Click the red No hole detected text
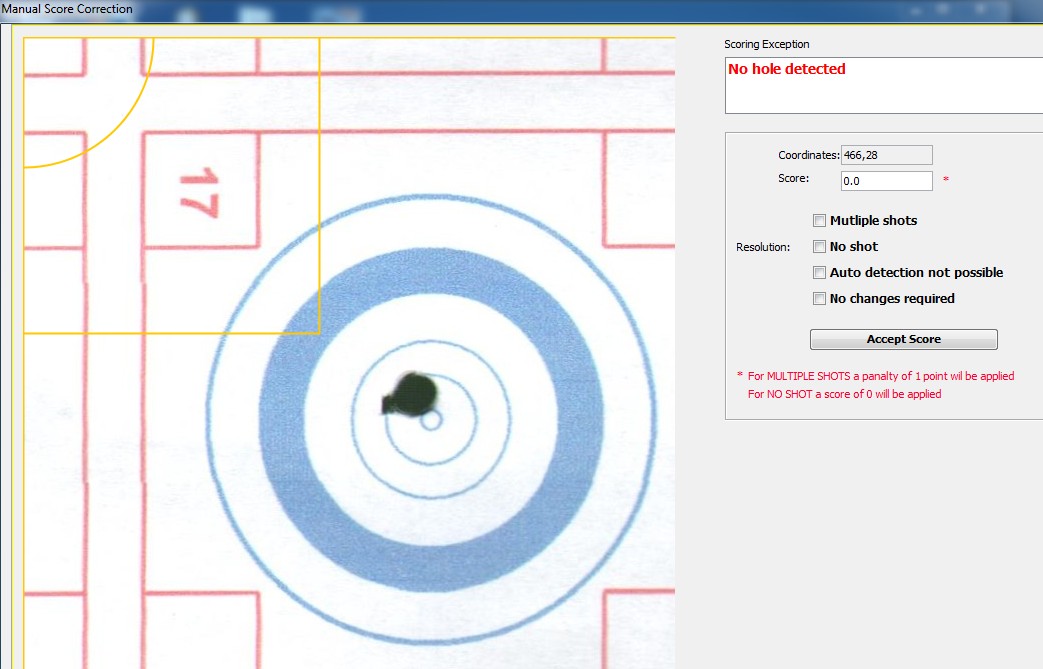The width and height of the screenshot is (1043, 669). pyautogui.click(x=786, y=69)
